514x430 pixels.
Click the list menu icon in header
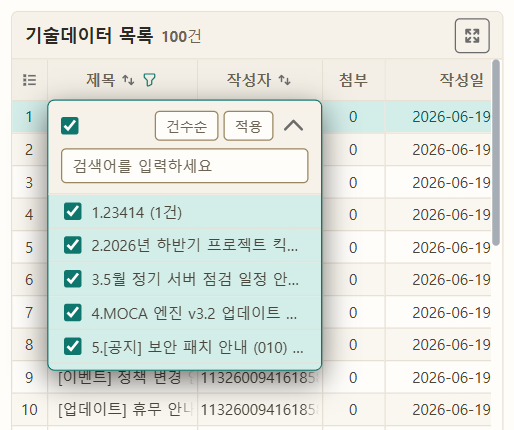tap(29, 80)
